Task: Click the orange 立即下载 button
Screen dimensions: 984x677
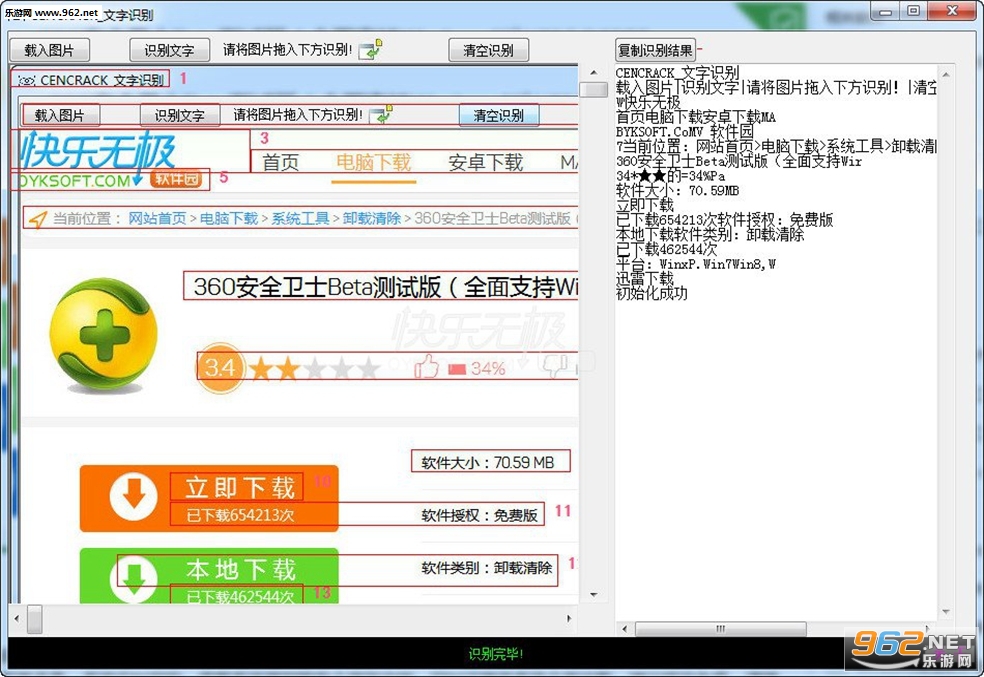Action: [x=209, y=499]
